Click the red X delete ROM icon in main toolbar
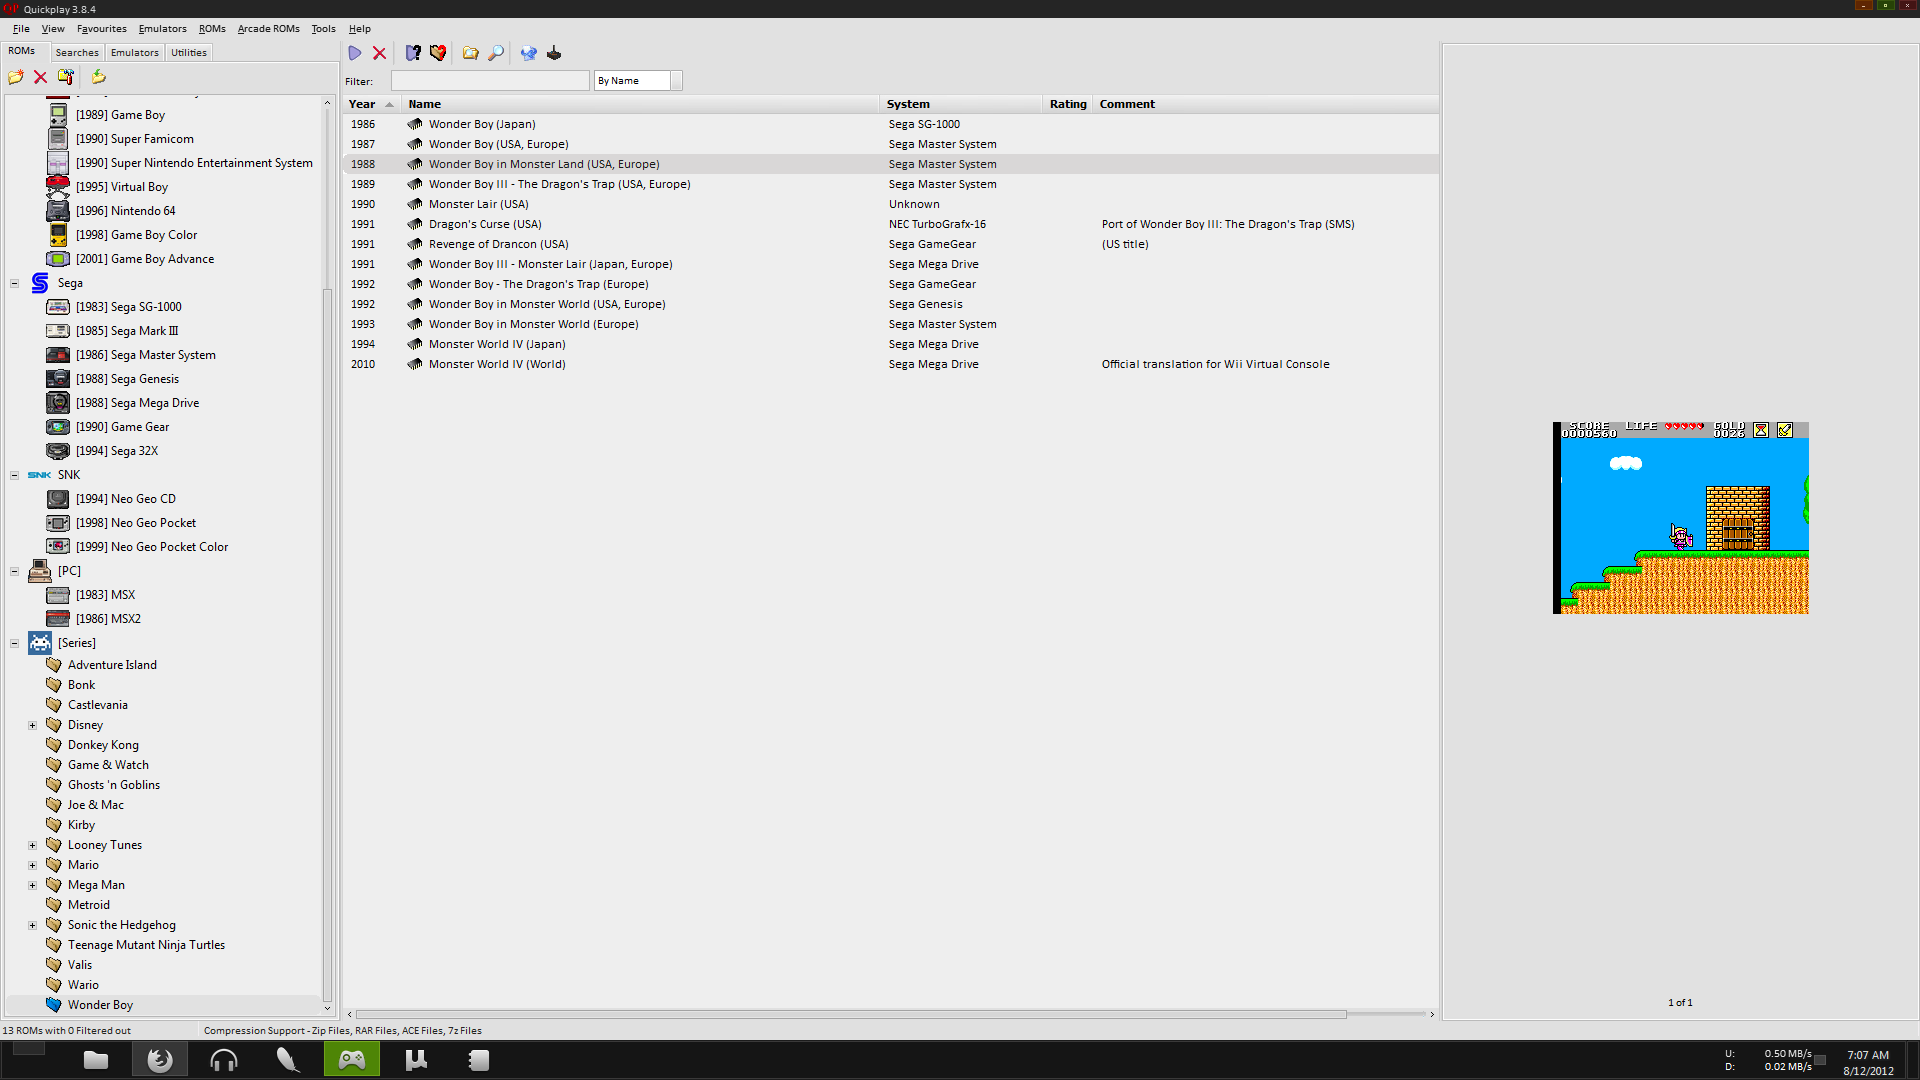 379,53
